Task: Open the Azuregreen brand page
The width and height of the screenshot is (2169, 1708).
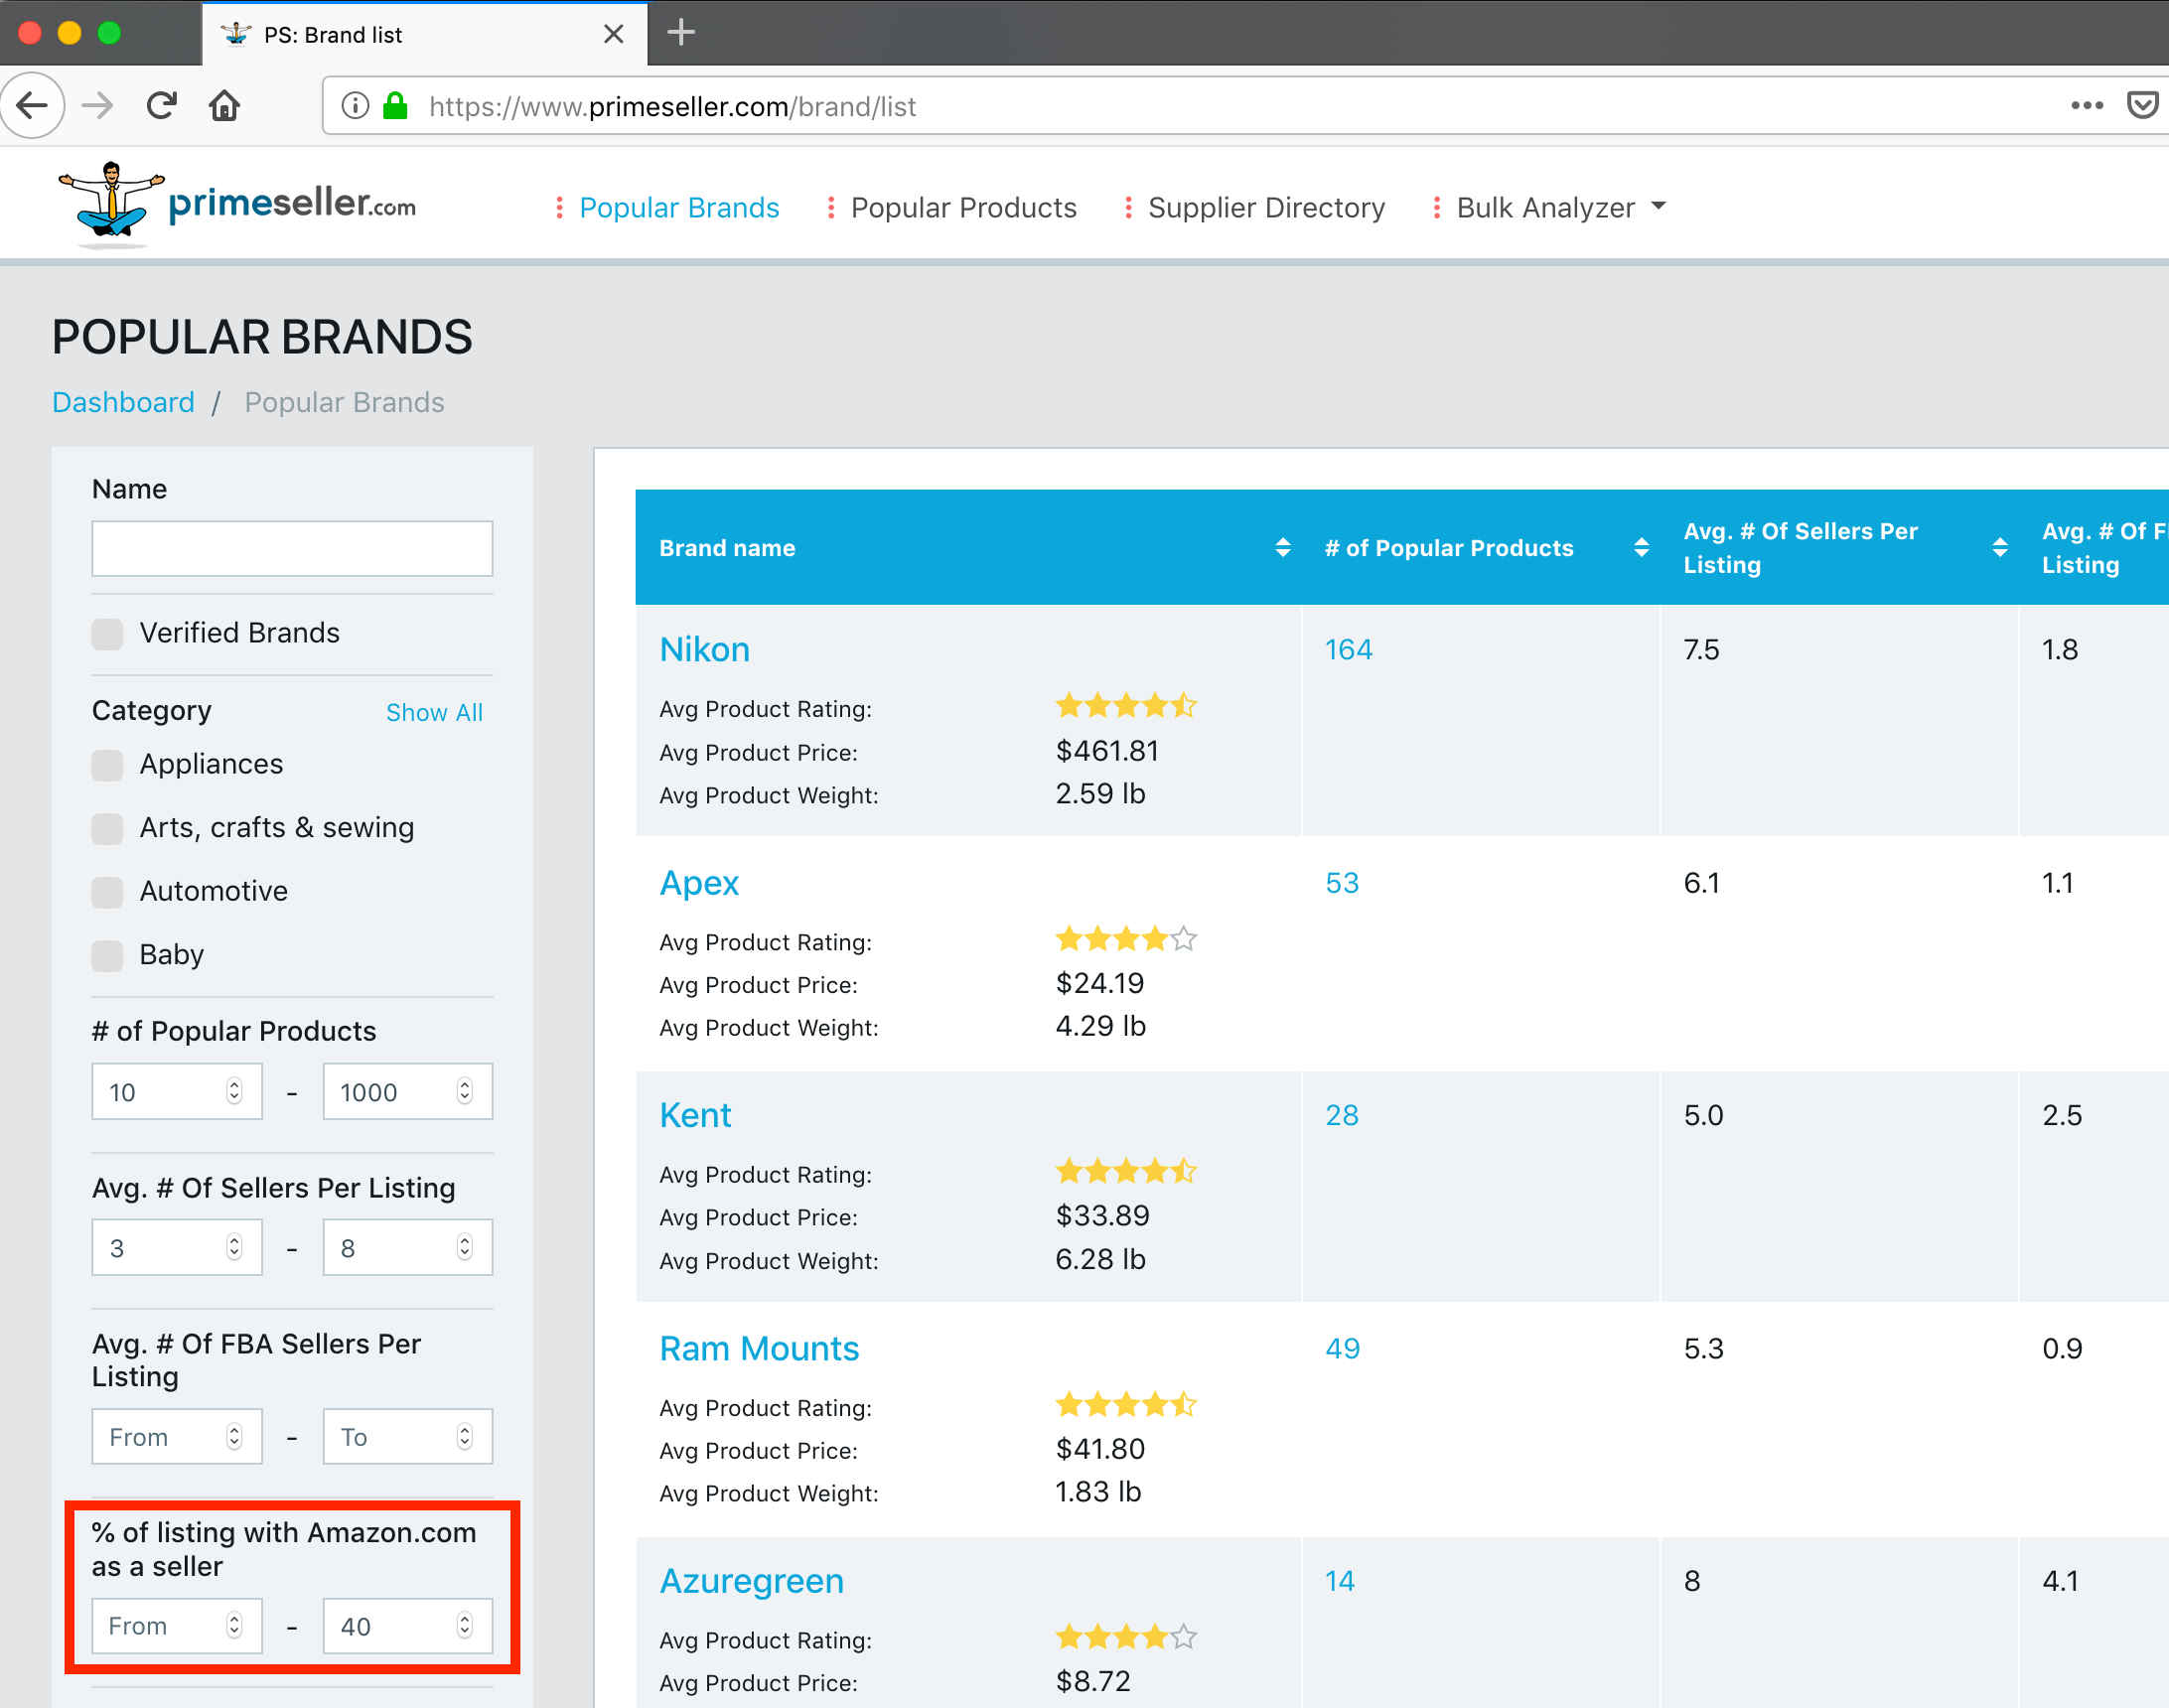Action: point(751,1581)
